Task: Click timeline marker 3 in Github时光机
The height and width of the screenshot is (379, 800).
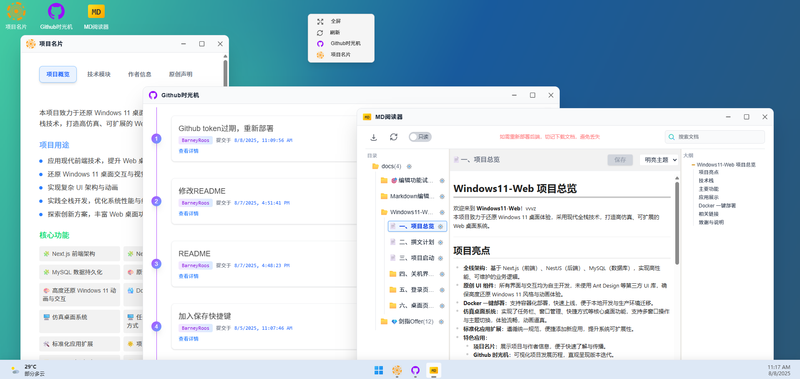Action: (x=157, y=264)
